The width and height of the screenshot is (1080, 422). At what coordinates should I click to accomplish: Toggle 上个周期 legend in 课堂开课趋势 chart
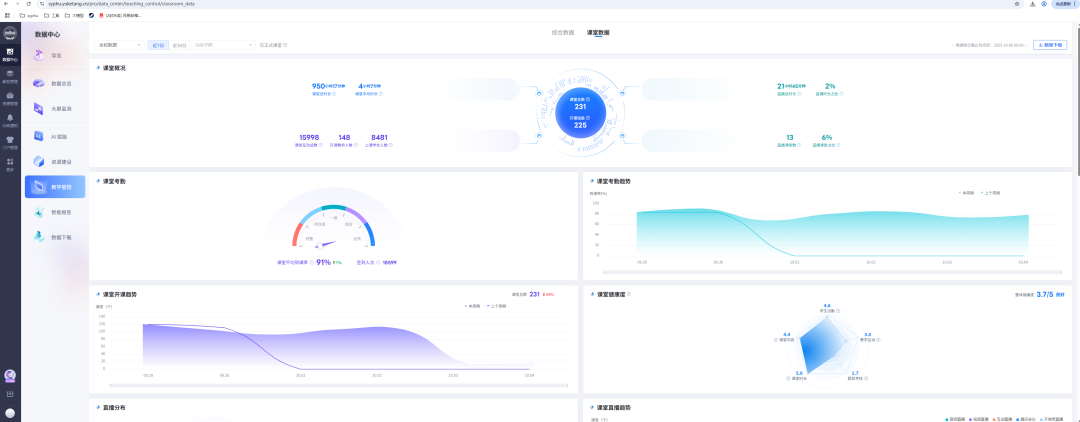point(498,306)
